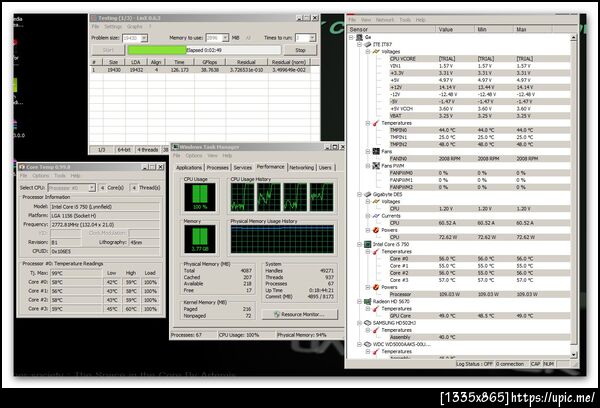Click the Value column header in sensor window

point(455,29)
